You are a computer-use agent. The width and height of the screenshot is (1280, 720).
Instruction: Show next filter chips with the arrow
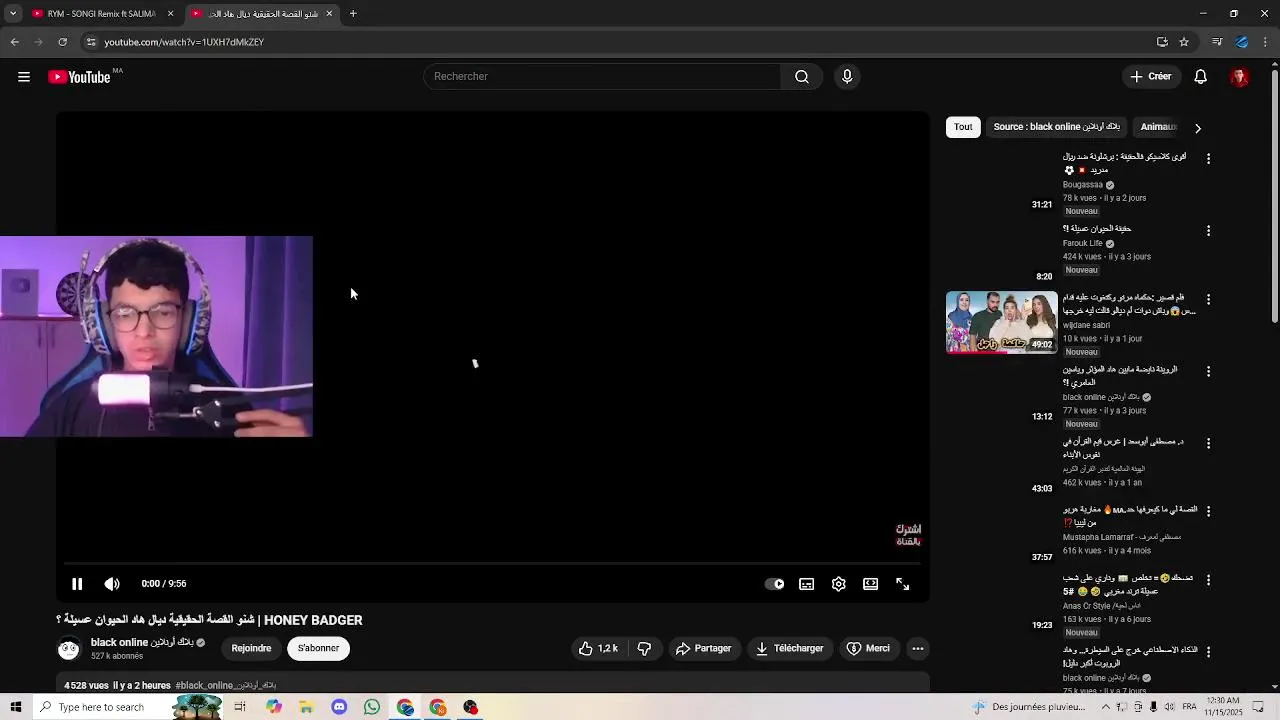(x=1197, y=128)
